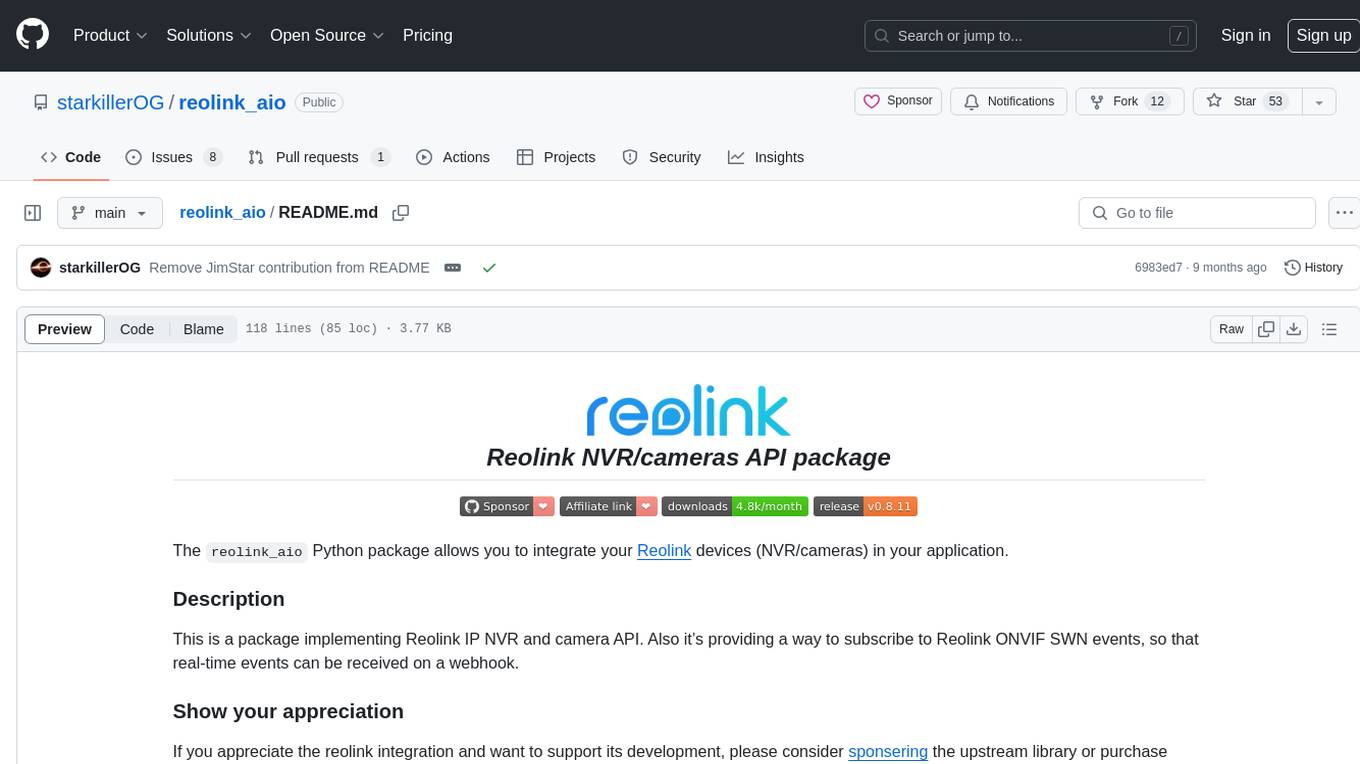Switch to the Issues tab
Viewport: 1360px width, 764px height.
(174, 157)
